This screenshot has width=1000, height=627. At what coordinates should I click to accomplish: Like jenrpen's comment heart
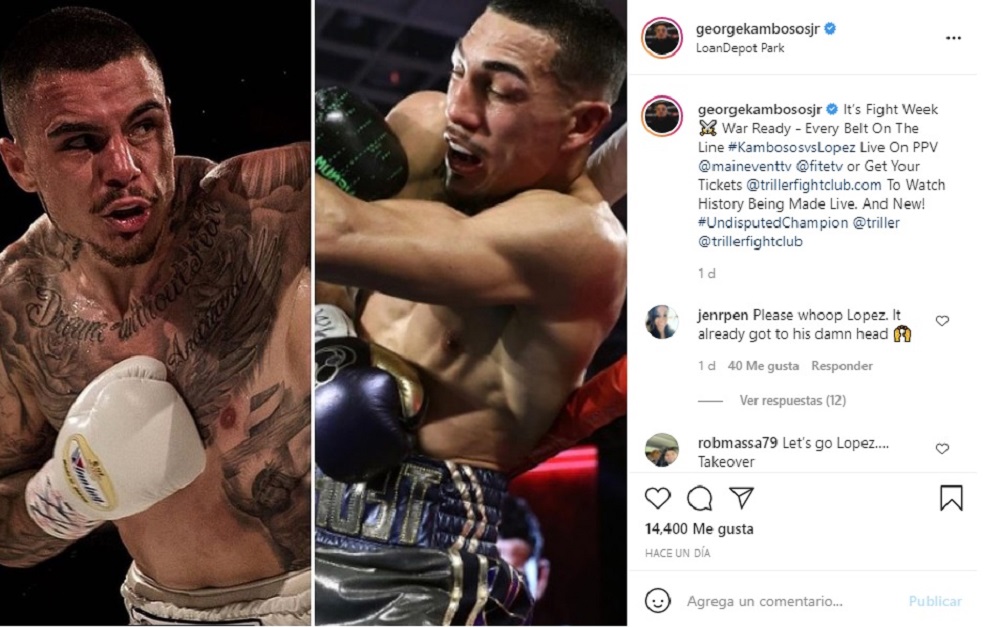point(942,321)
